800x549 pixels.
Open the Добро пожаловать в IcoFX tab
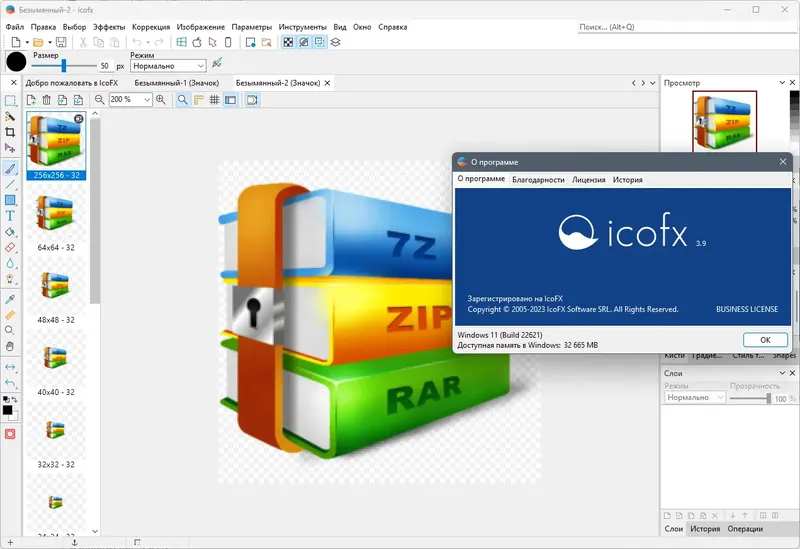tap(72, 83)
